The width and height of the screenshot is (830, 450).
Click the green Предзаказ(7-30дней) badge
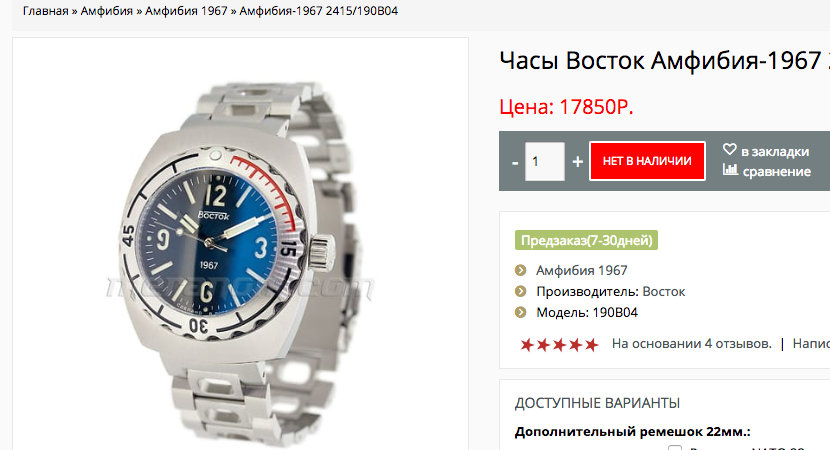coord(586,240)
